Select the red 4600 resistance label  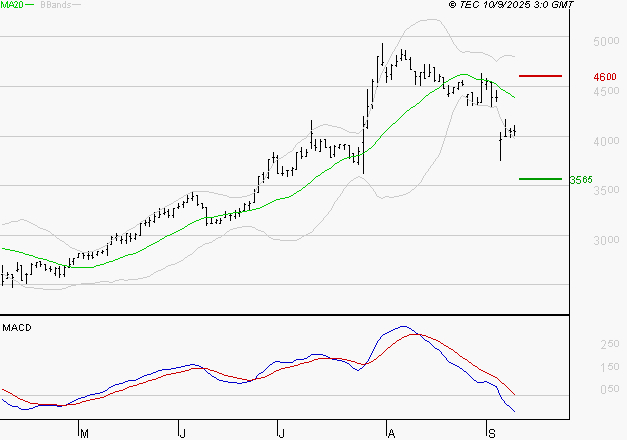(x=605, y=76)
